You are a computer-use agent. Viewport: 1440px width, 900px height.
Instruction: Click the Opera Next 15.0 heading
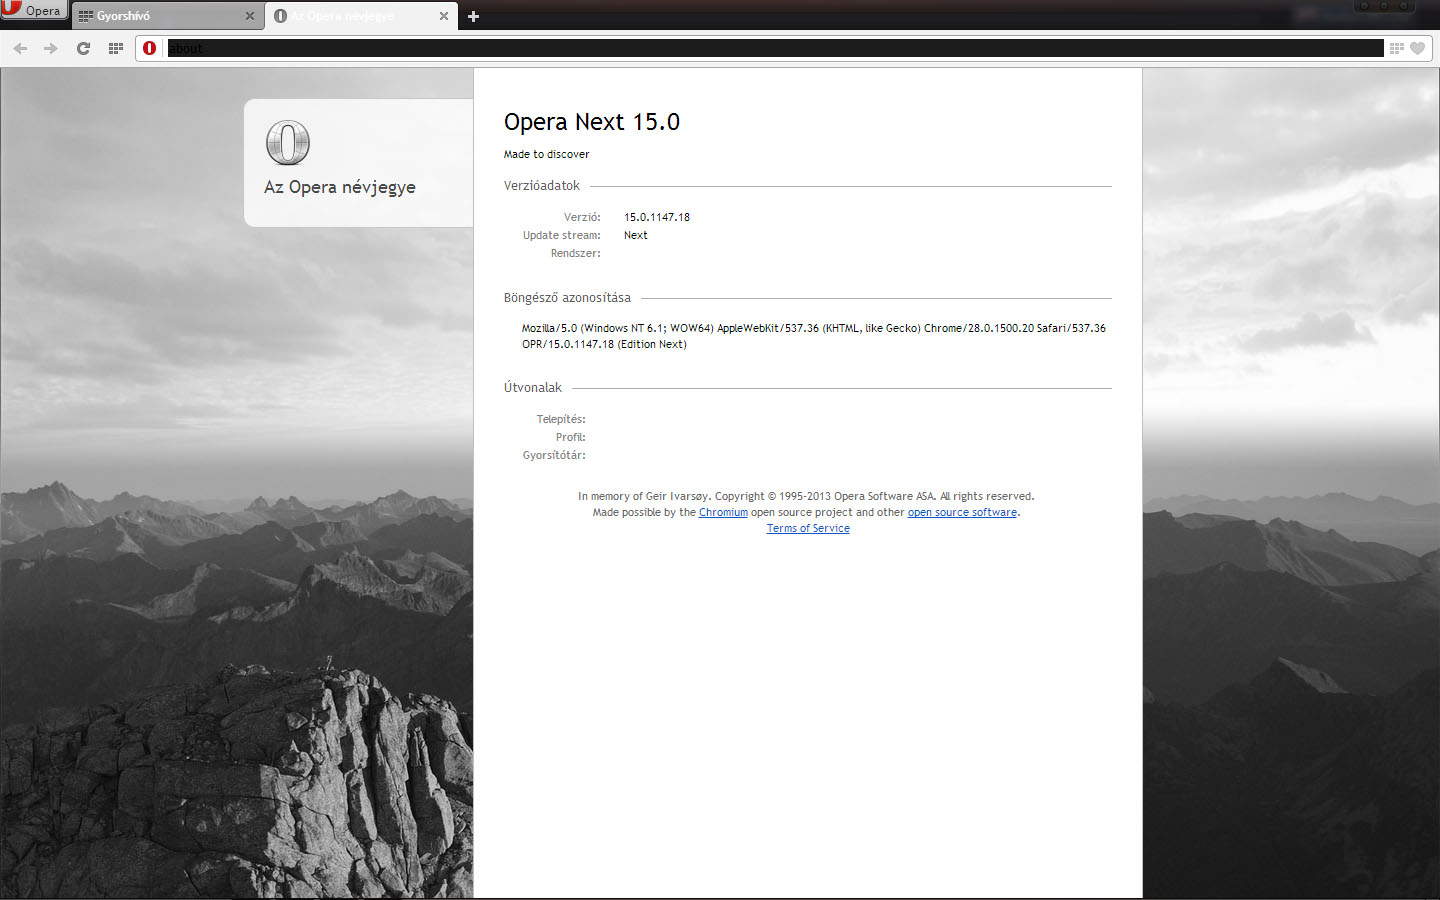click(x=592, y=122)
